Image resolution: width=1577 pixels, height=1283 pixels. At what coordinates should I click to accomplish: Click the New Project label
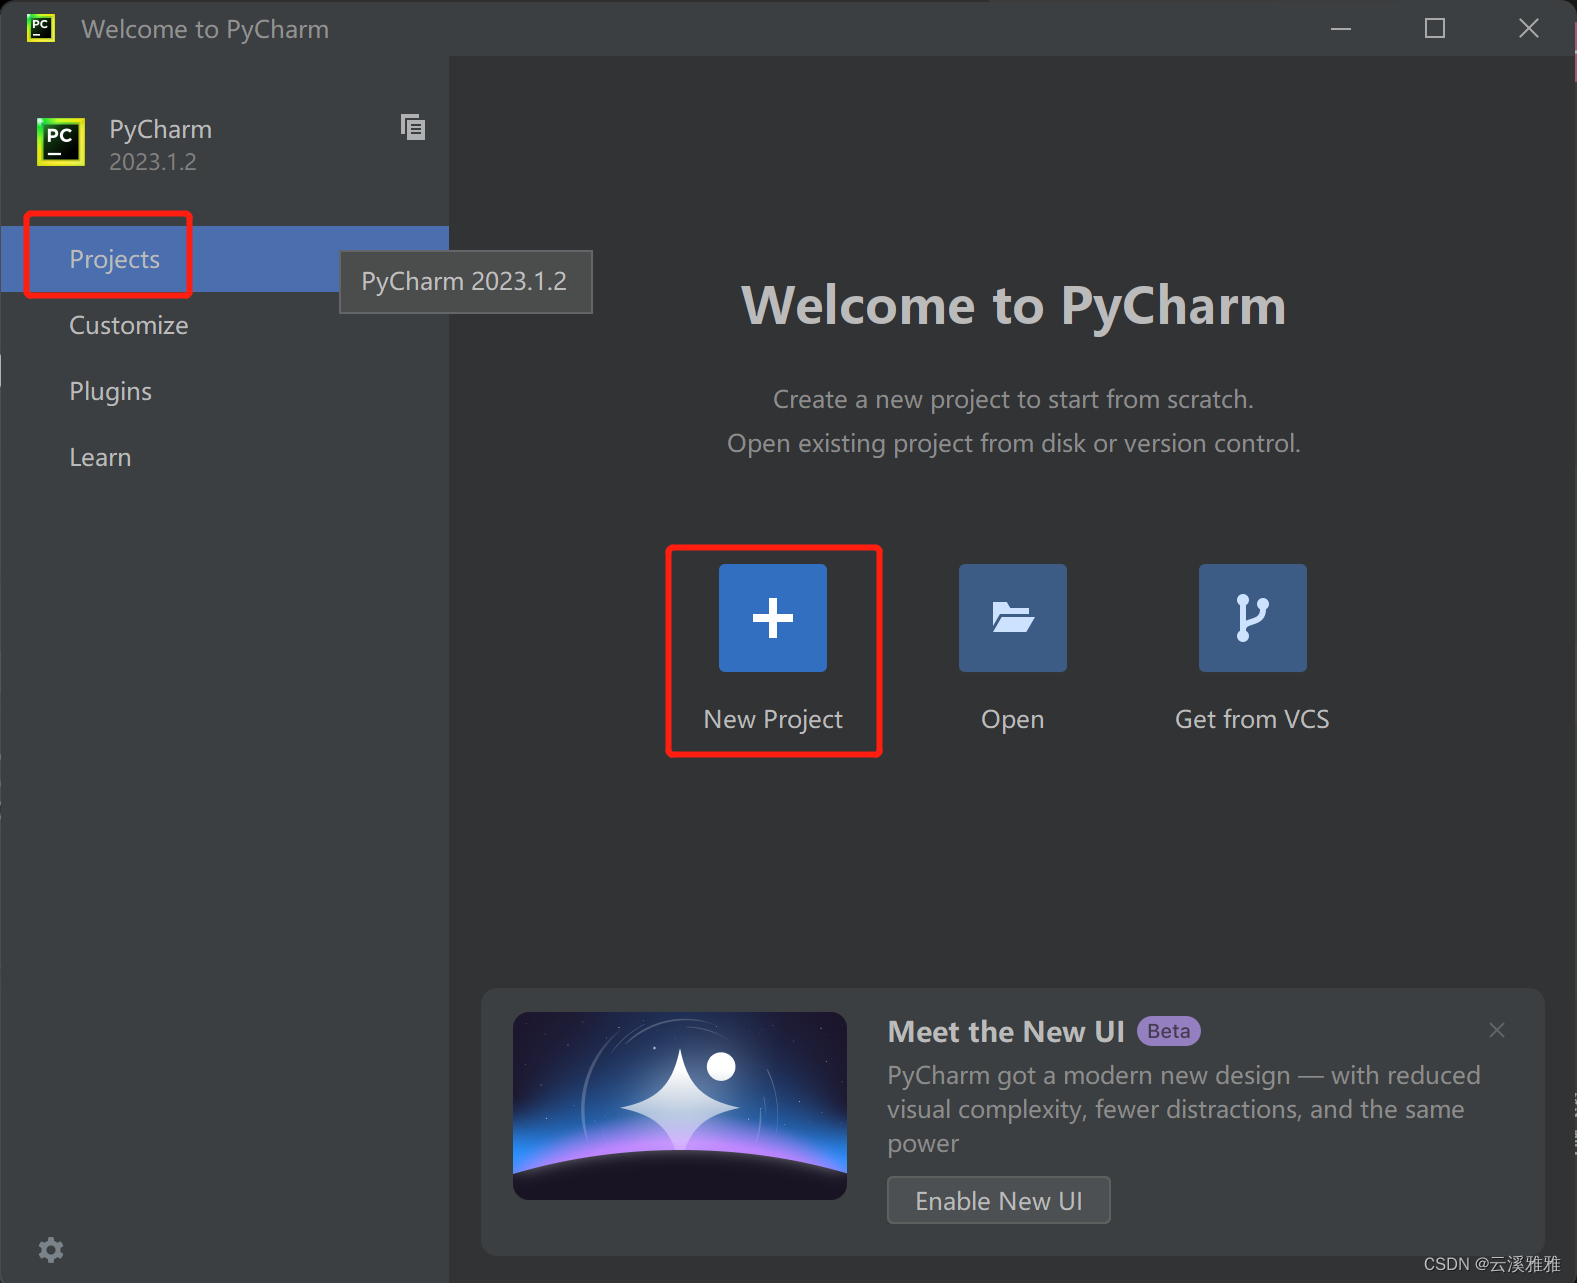pyautogui.click(x=773, y=719)
